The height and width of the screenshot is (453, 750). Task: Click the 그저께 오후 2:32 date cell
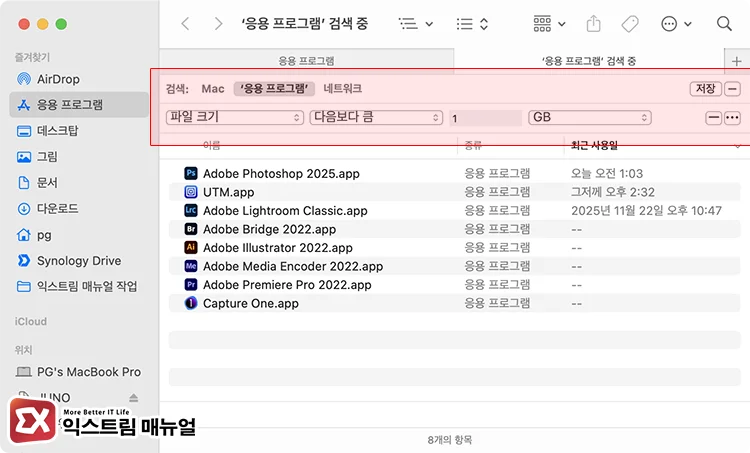pyautogui.click(x=613, y=192)
